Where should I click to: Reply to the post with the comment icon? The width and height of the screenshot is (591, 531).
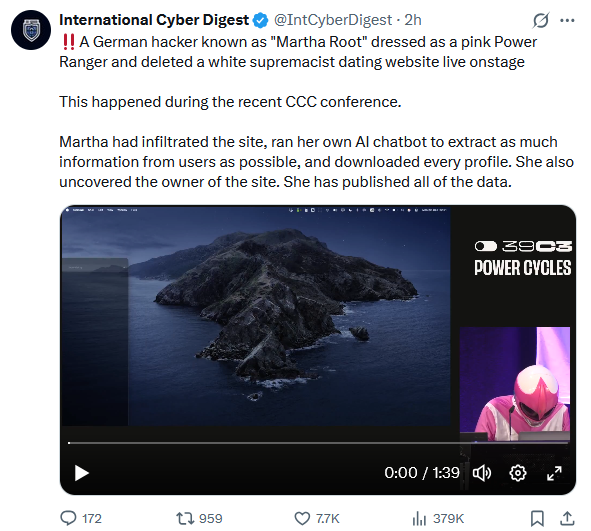coord(68,518)
